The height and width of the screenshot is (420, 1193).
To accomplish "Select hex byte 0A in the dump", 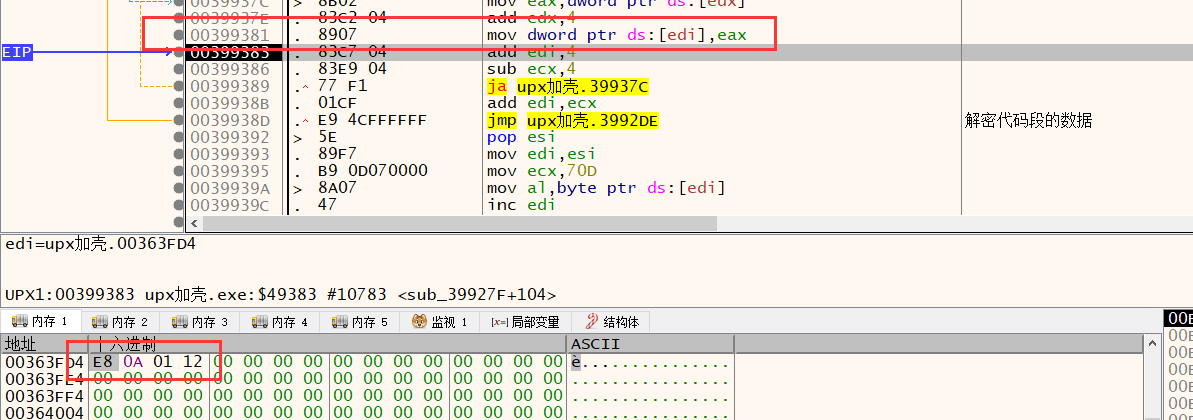I will [x=133, y=362].
